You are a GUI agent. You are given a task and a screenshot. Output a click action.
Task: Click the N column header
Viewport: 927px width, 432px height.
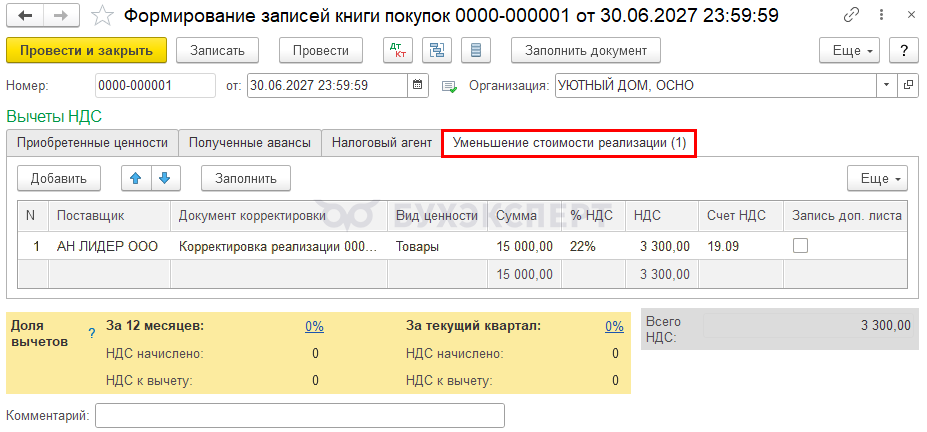pyautogui.click(x=33, y=216)
